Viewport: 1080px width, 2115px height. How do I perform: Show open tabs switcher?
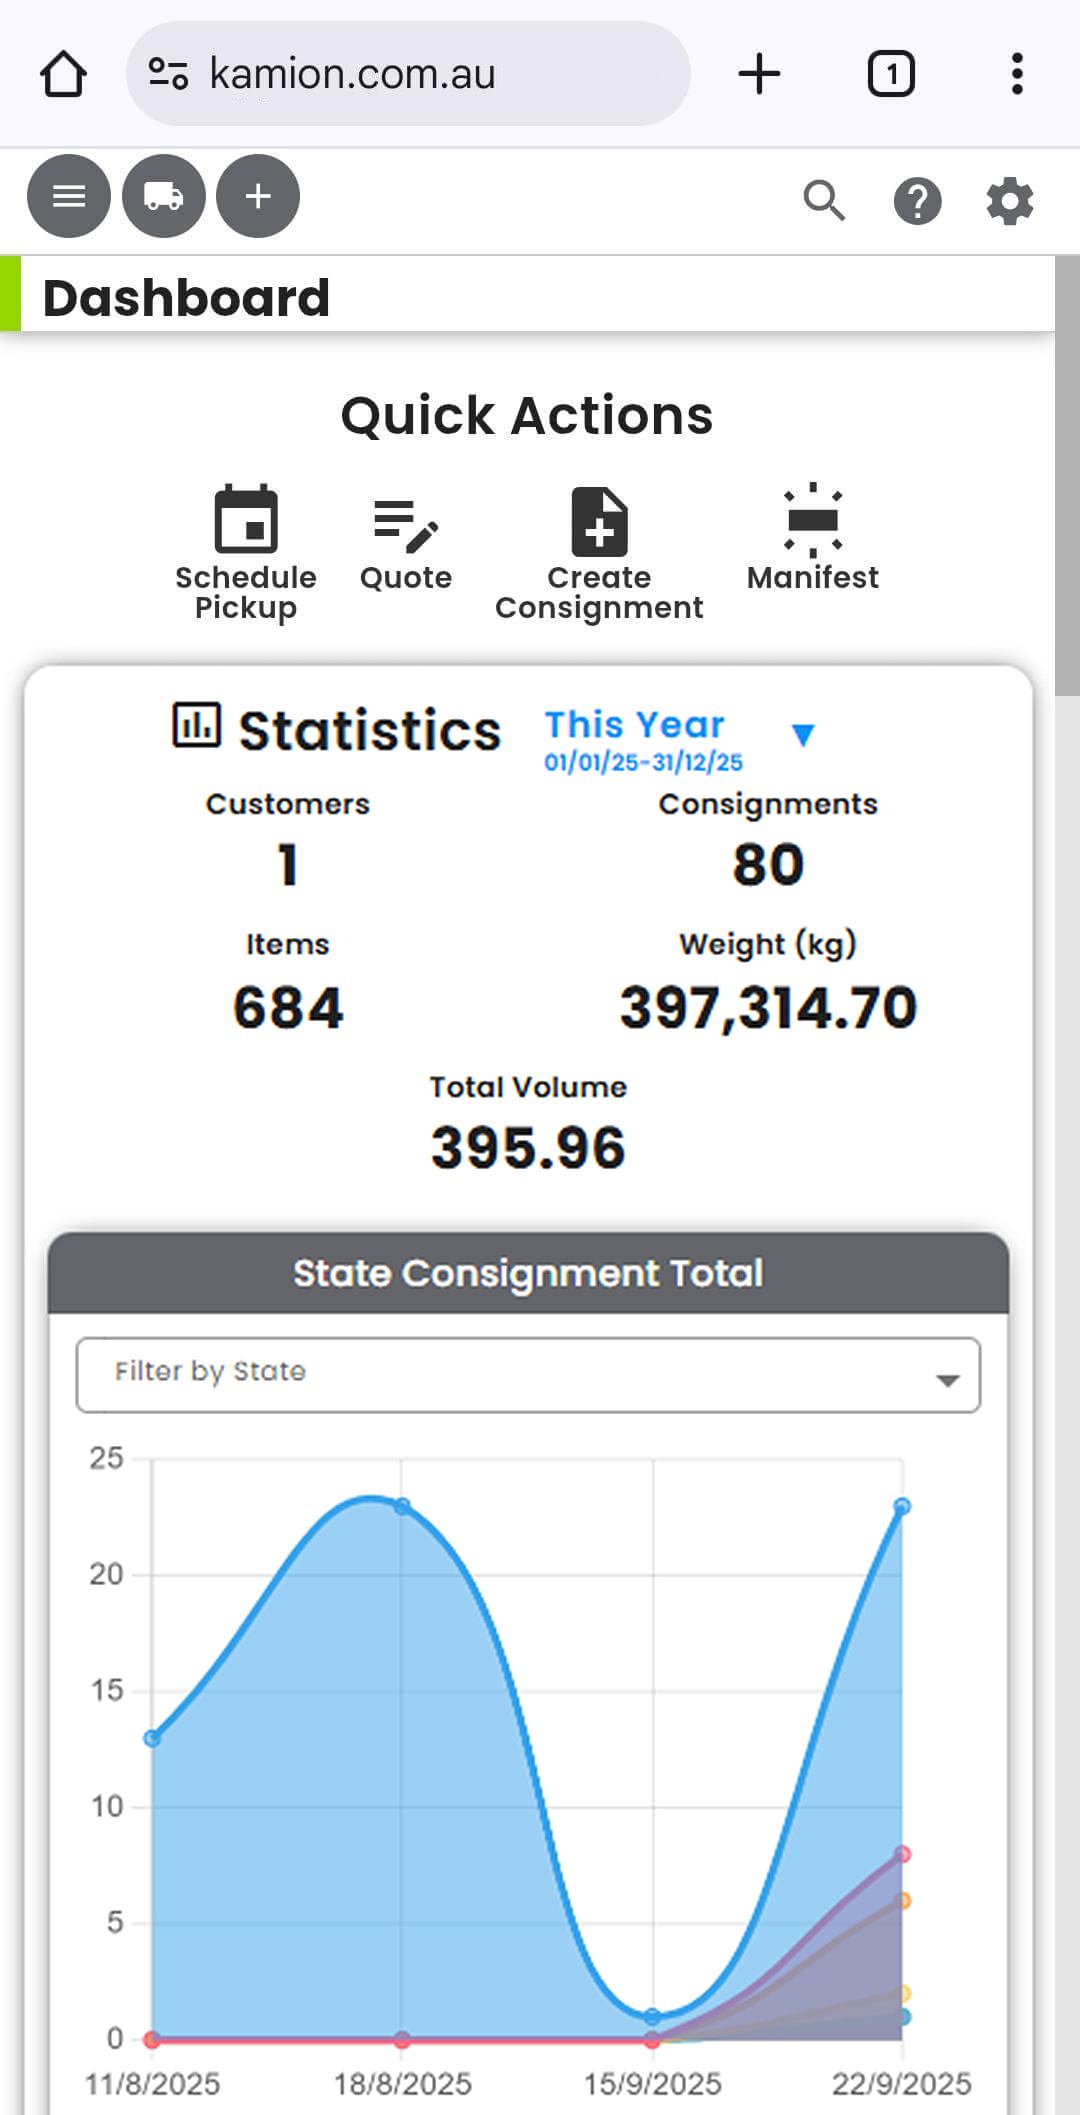tap(890, 74)
